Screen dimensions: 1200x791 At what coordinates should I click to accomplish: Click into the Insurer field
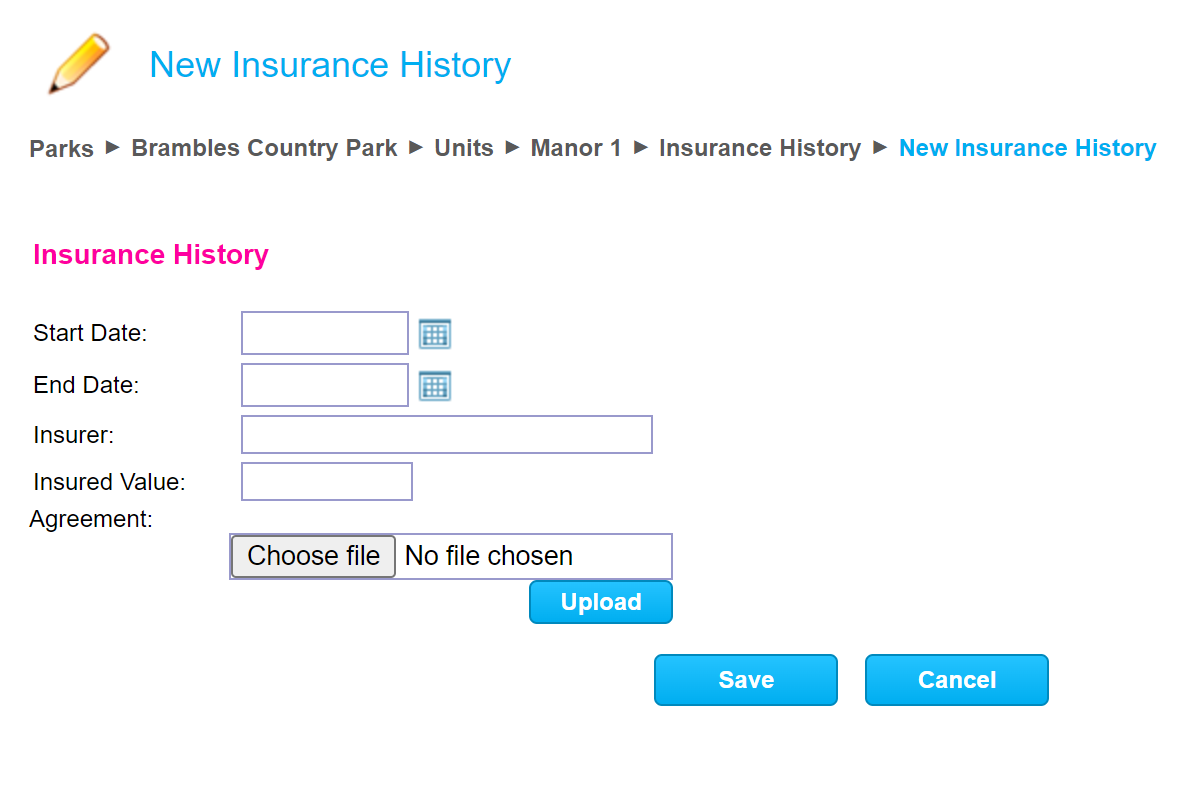(447, 435)
